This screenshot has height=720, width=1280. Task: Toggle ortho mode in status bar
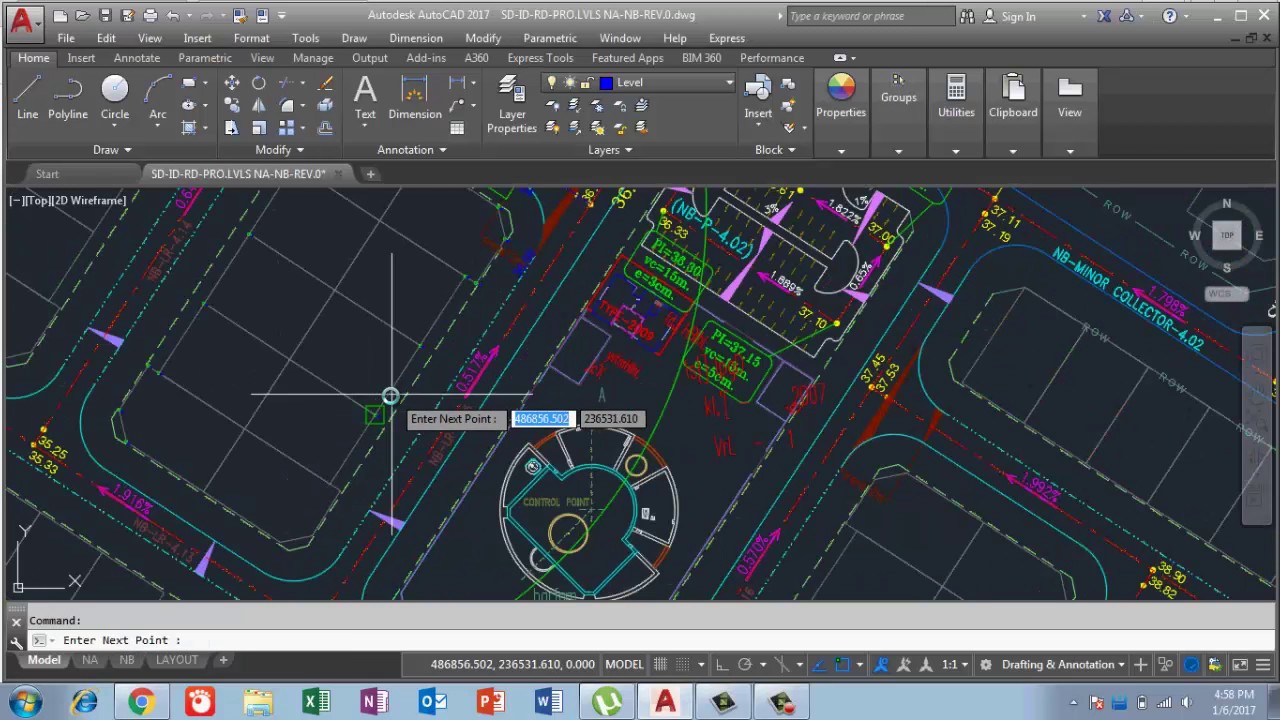coord(722,665)
